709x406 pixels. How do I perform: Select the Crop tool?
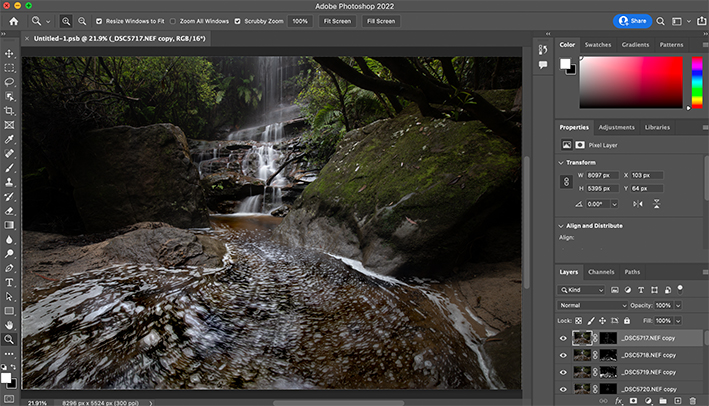[x=9, y=111]
